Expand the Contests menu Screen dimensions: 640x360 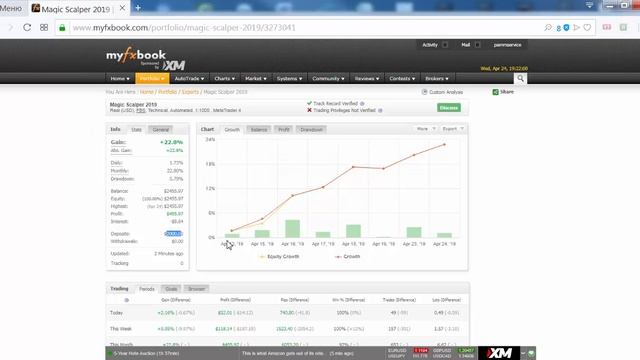coord(402,78)
